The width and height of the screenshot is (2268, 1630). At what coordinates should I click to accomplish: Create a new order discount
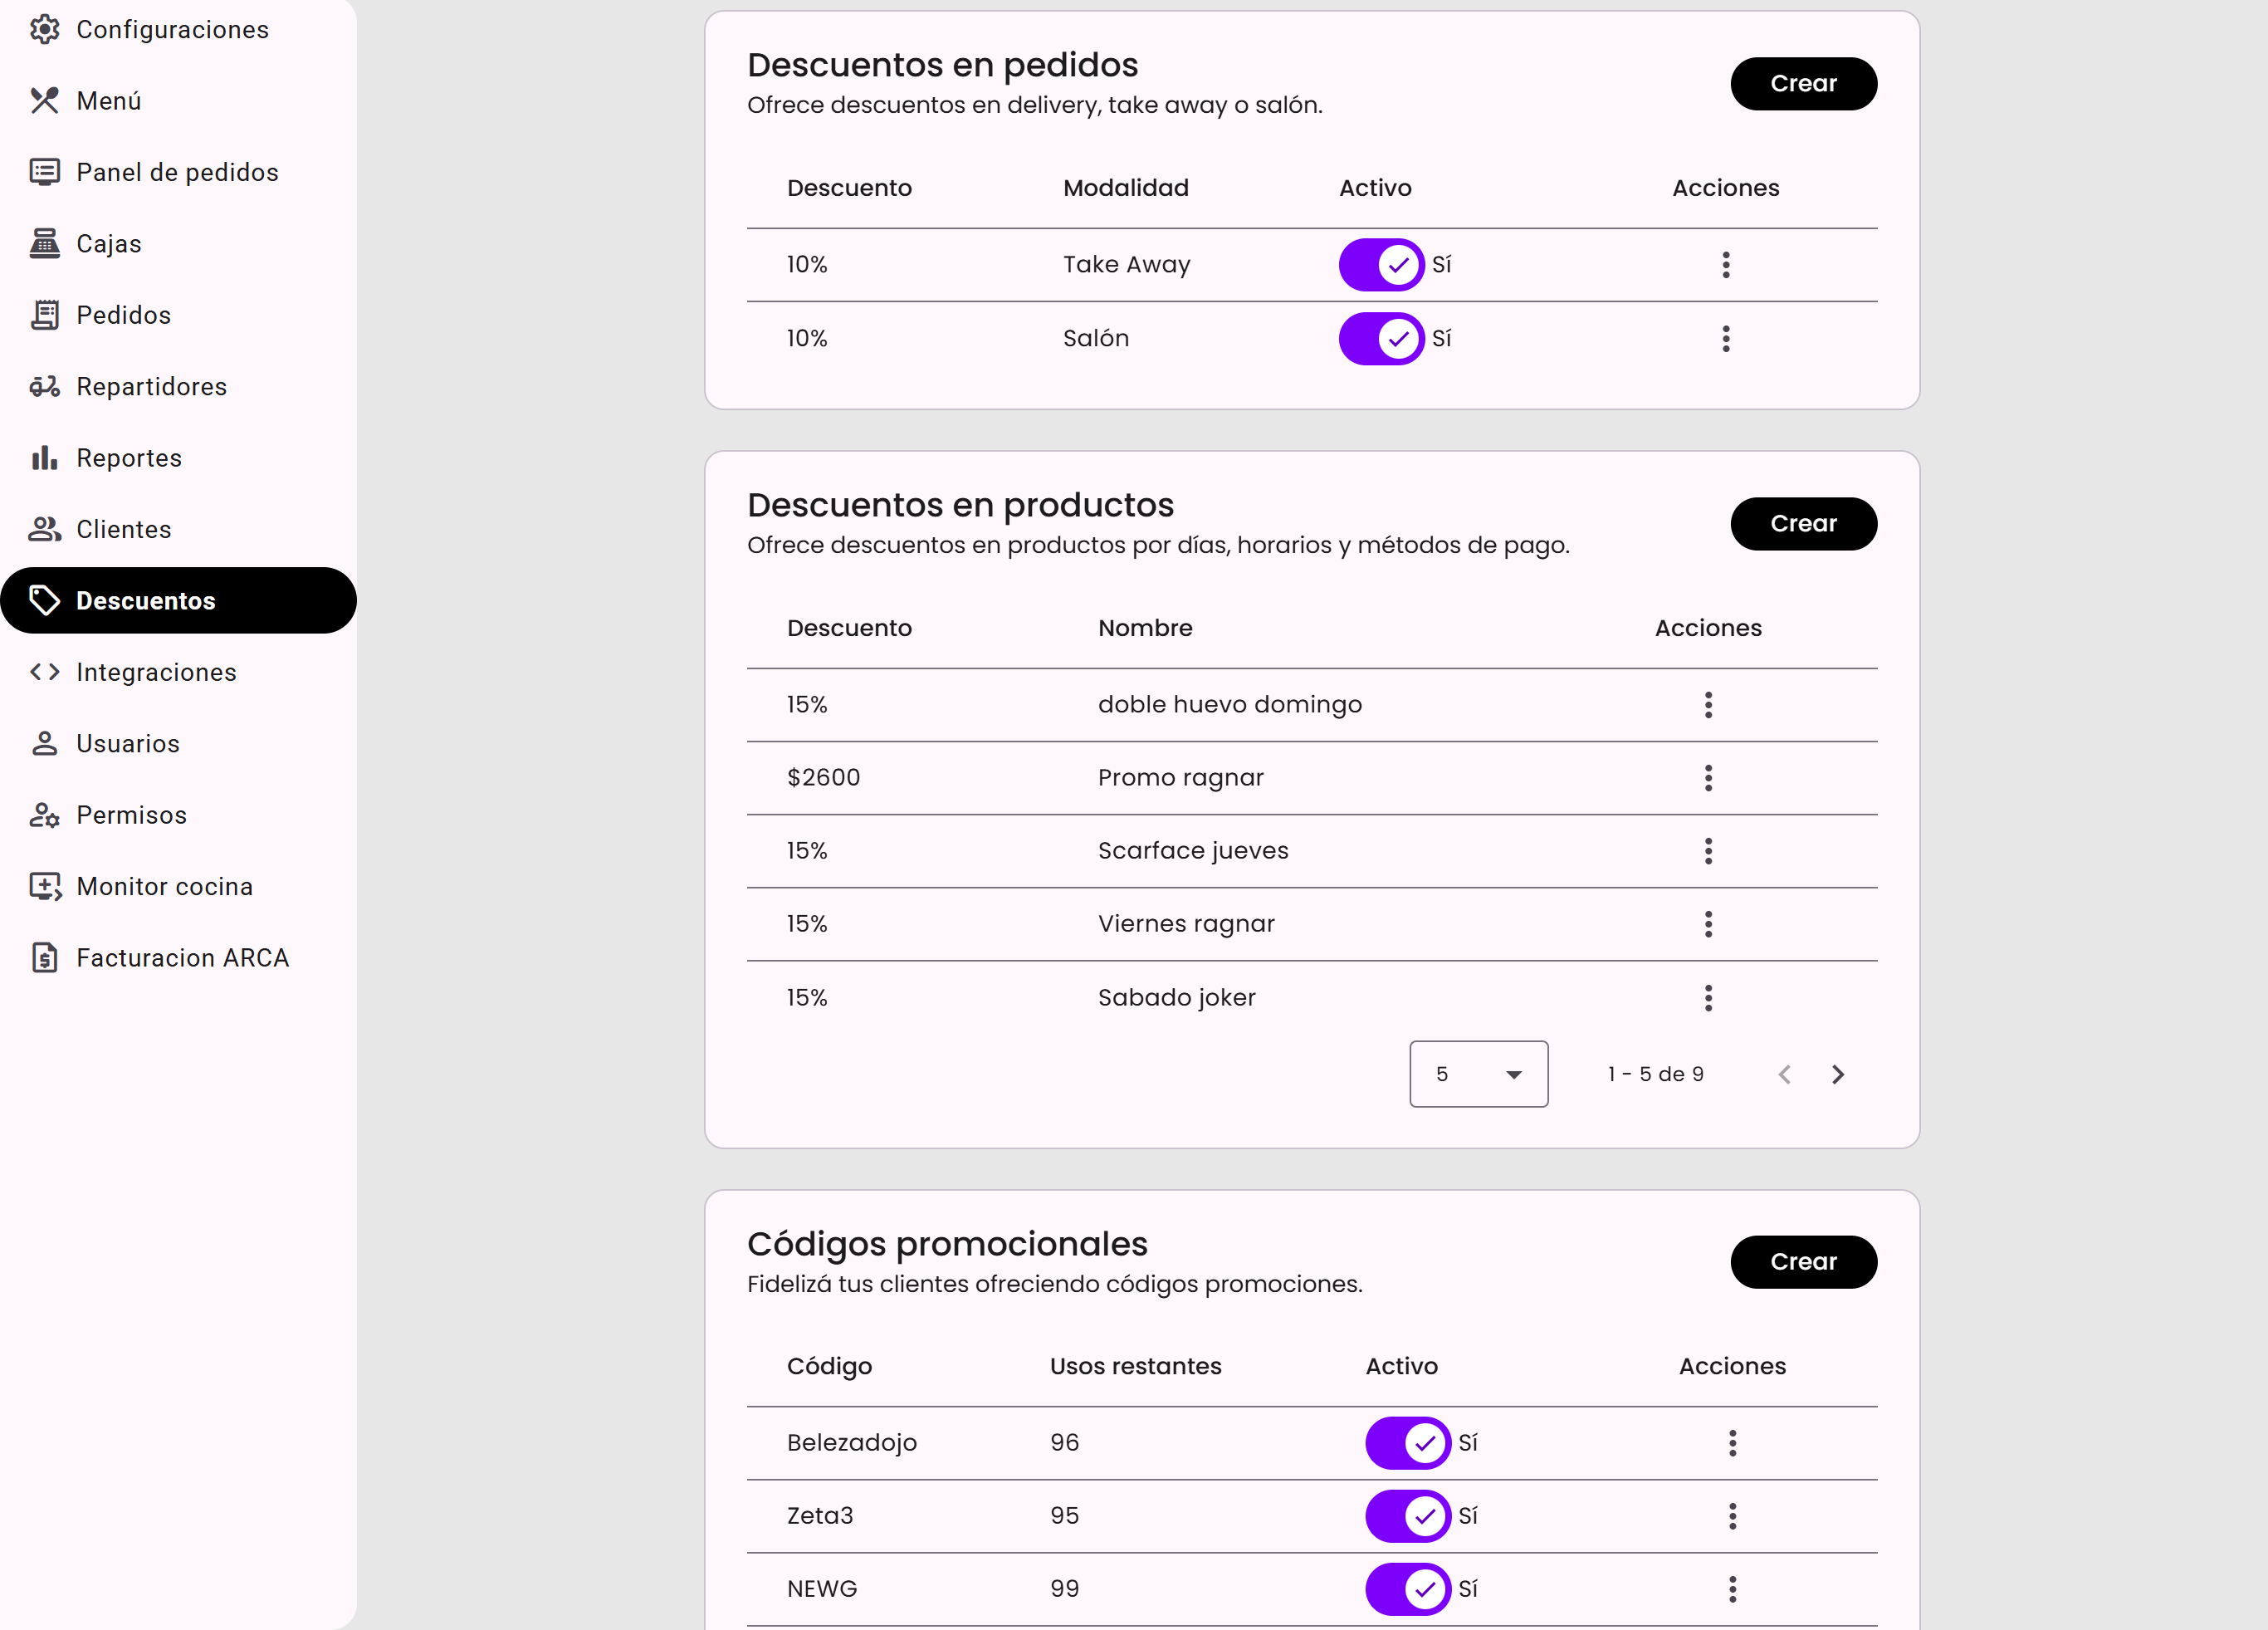(x=1803, y=84)
